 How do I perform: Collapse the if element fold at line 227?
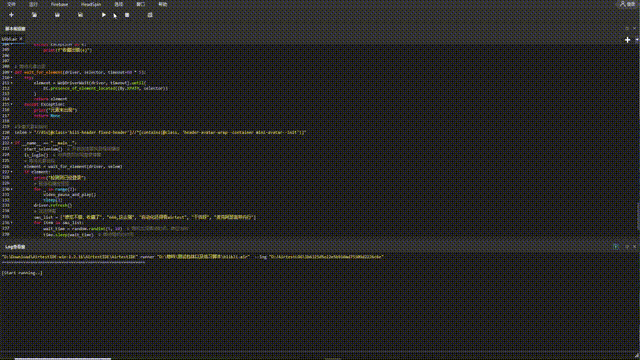pyautogui.click(x=11, y=172)
